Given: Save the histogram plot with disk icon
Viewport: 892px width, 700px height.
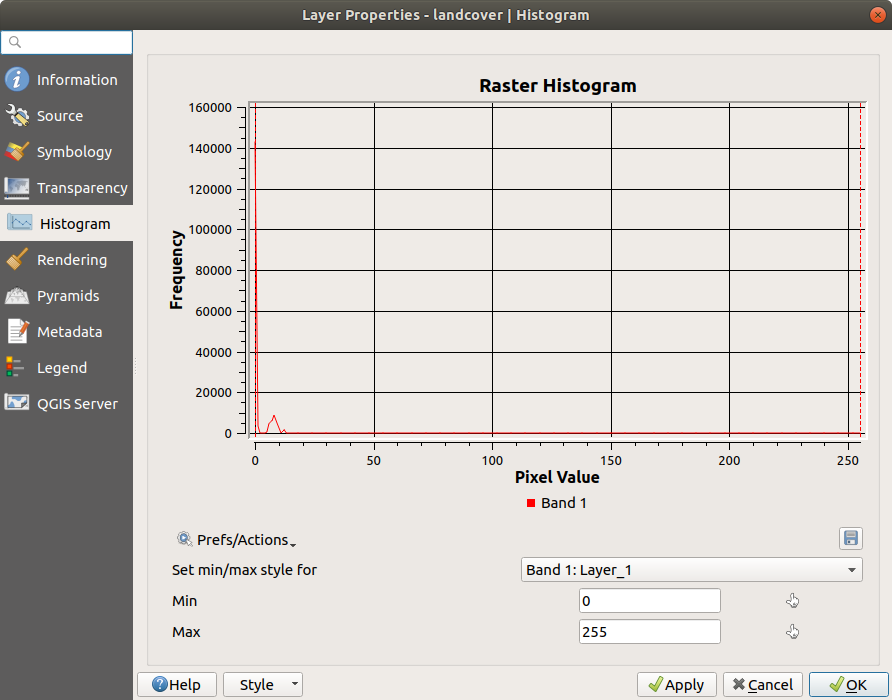Looking at the screenshot, I should coord(851,539).
